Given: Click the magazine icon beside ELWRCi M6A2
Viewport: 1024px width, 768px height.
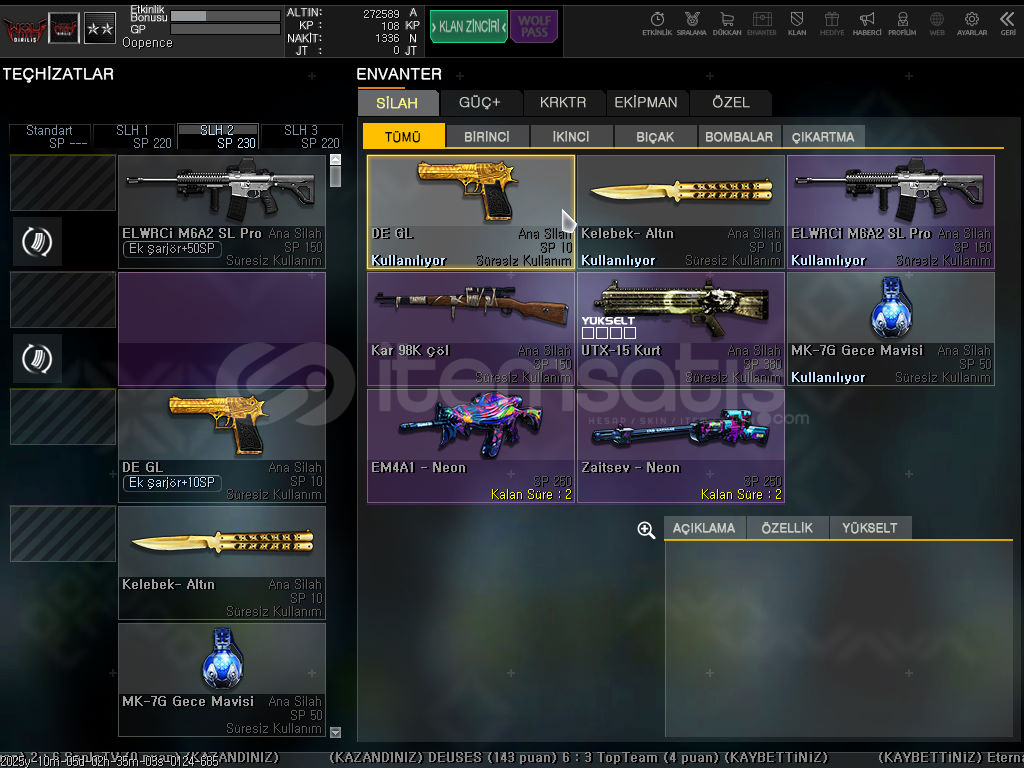Looking at the screenshot, I should [x=38, y=241].
